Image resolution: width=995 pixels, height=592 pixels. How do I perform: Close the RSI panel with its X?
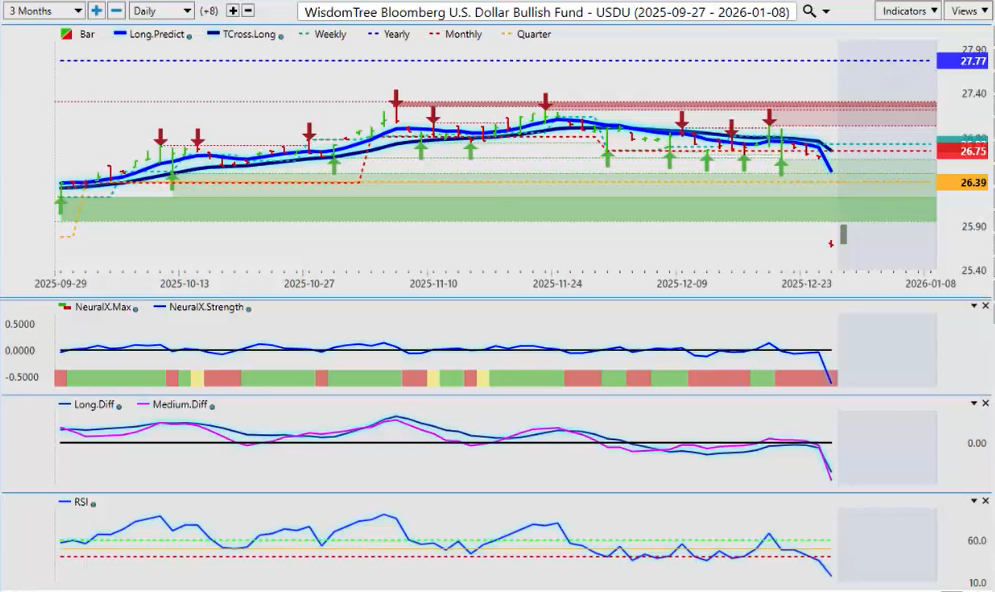[x=985, y=502]
